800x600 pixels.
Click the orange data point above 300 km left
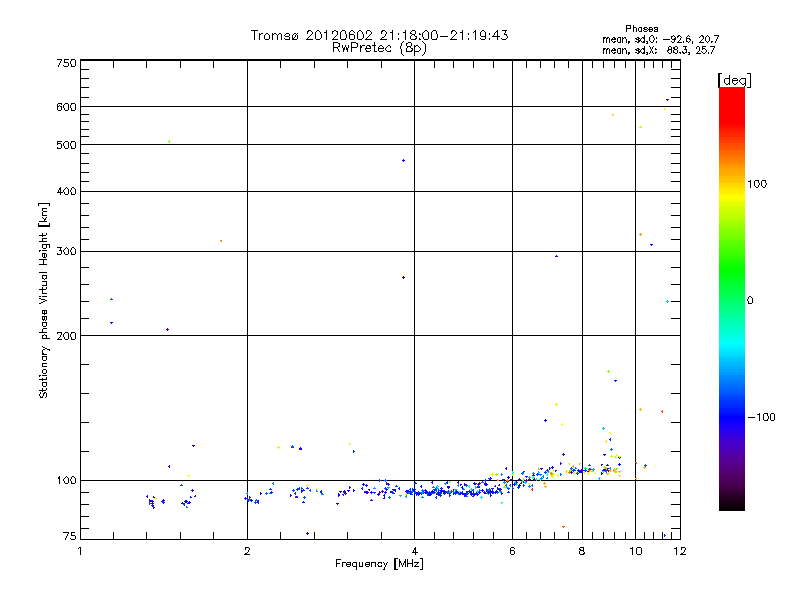pyautogui.click(x=221, y=241)
